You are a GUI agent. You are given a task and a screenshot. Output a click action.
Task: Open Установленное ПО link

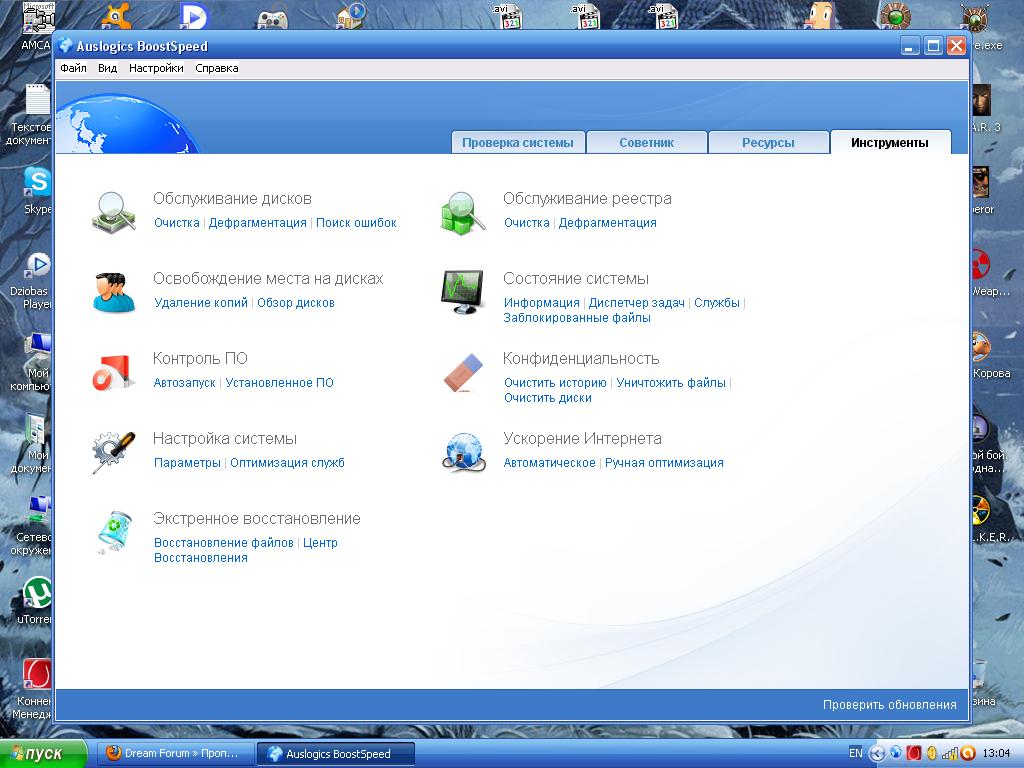pos(280,383)
